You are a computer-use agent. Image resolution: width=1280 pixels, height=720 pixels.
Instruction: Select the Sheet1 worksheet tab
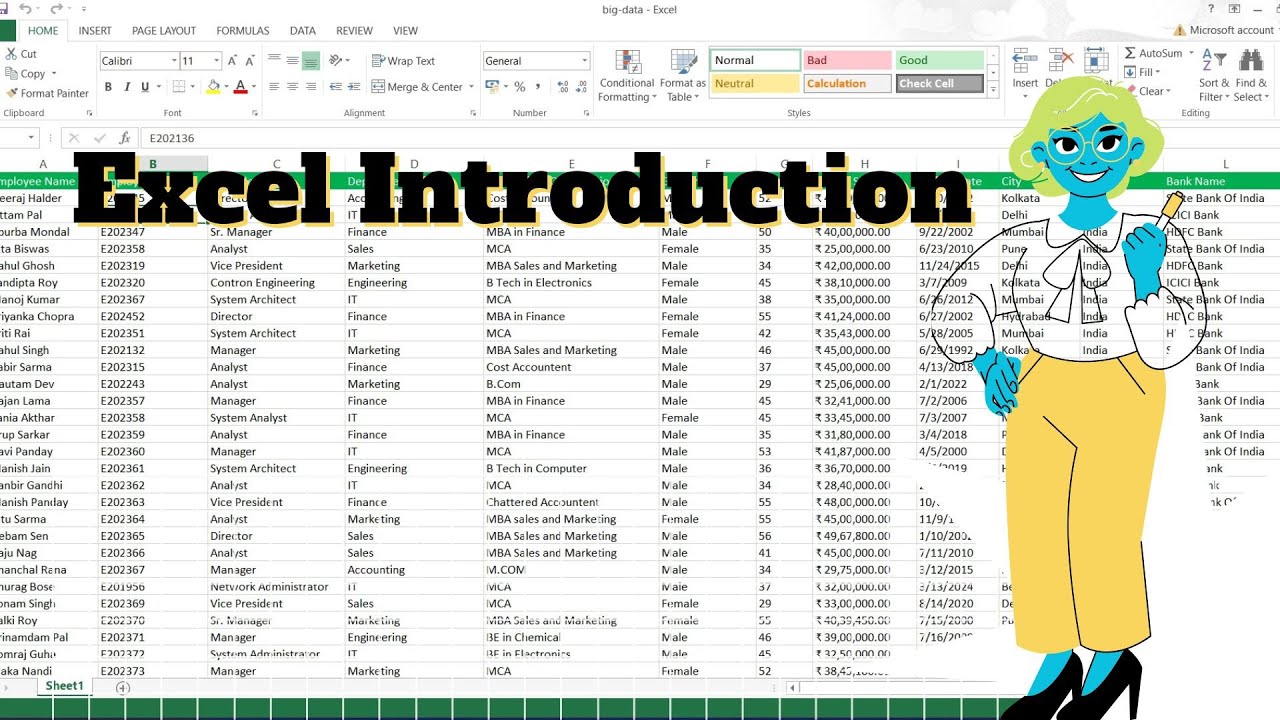pyautogui.click(x=64, y=687)
